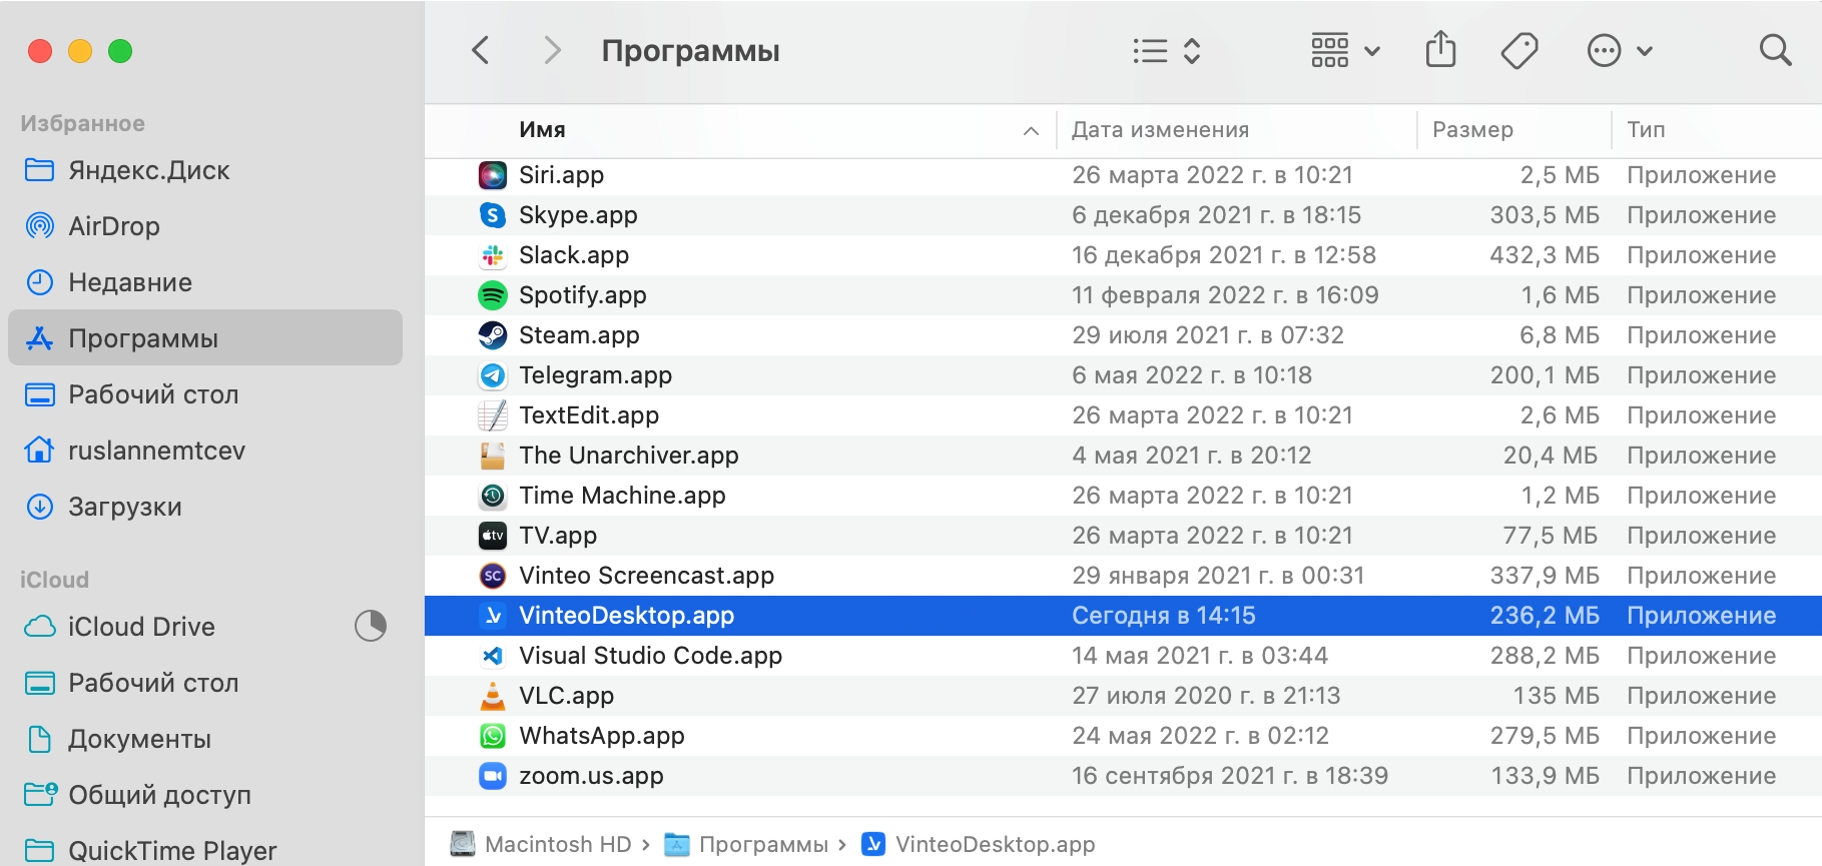
Task: Select the Visual Studio Code.app name
Action: point(650,655)
